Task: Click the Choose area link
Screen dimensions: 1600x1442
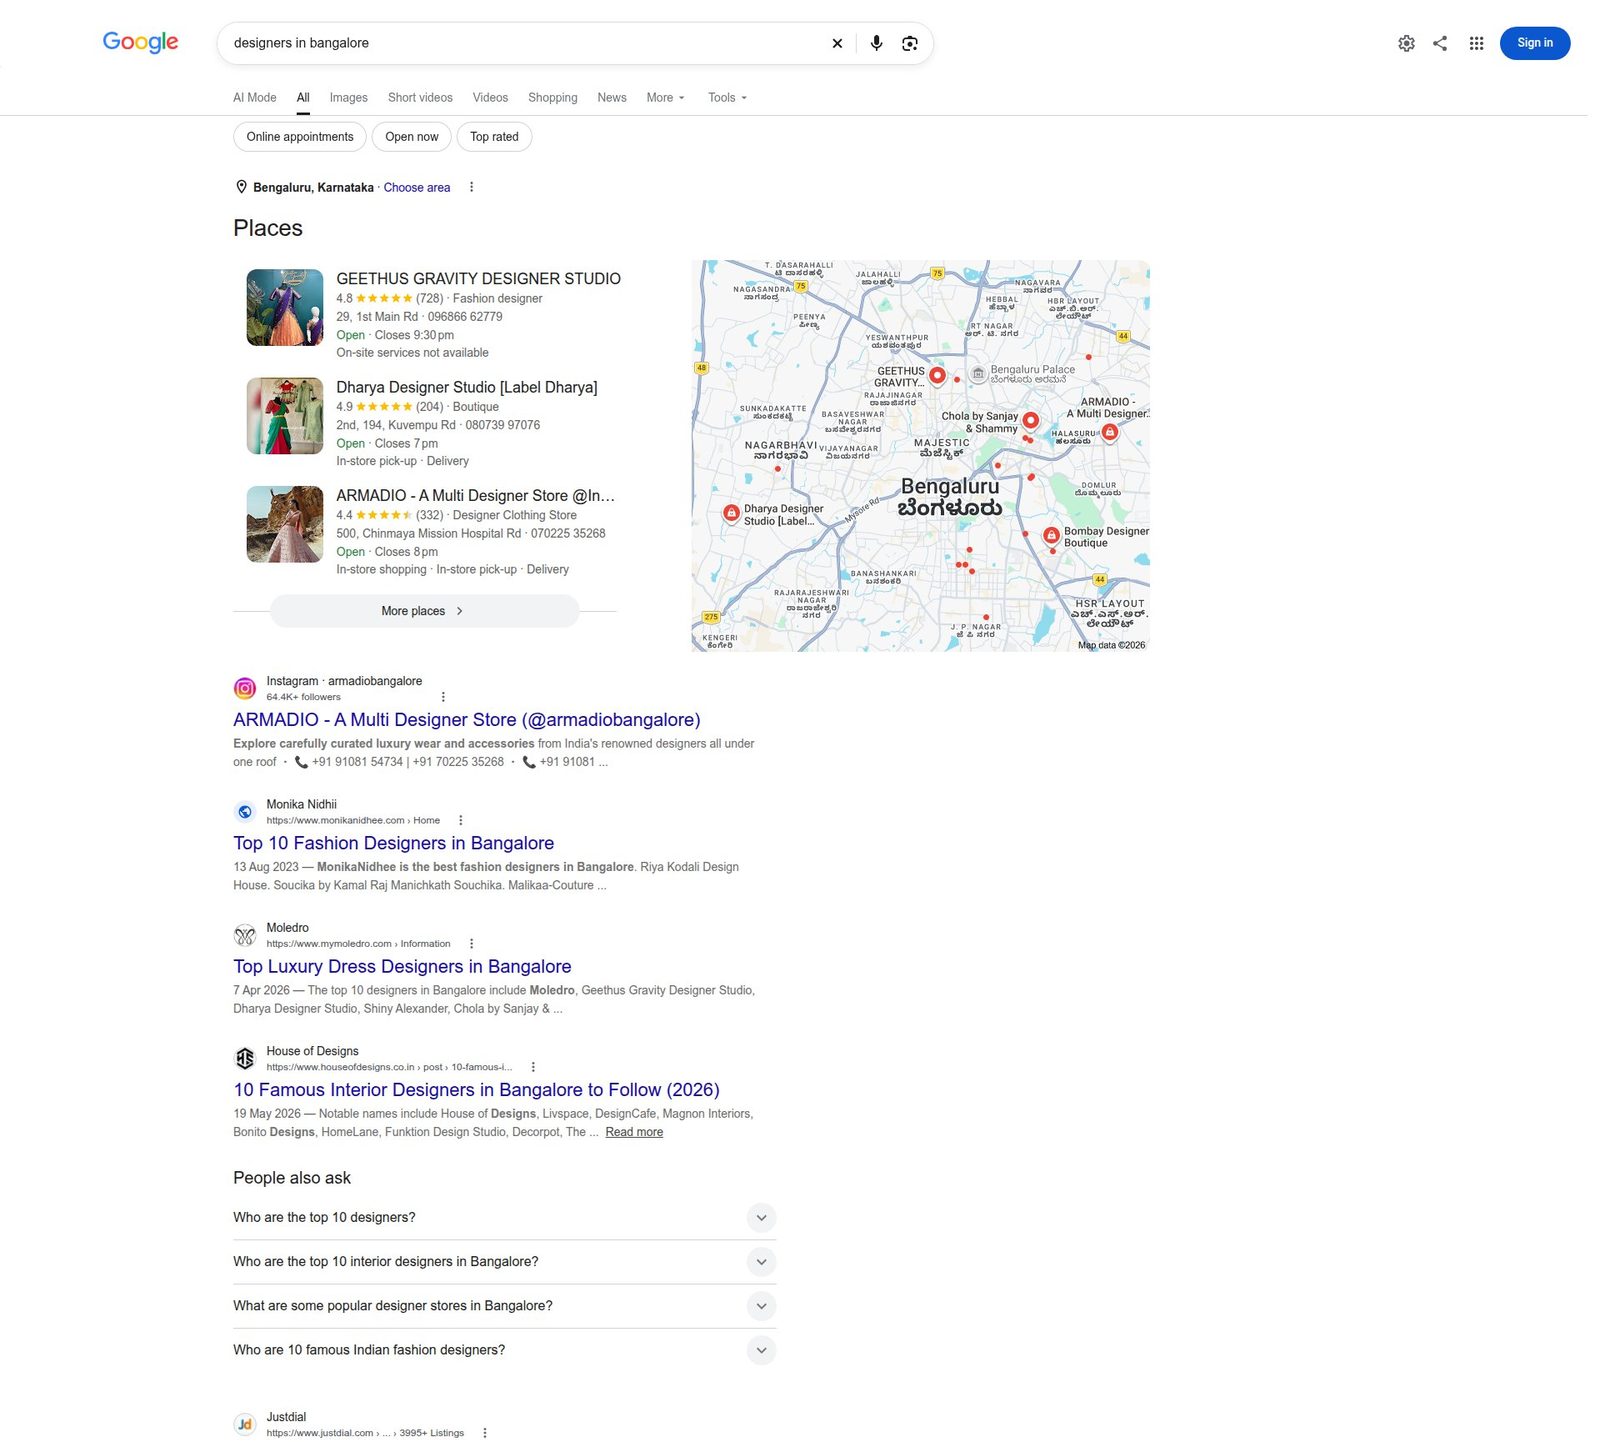Action: [x=417, y=187]
